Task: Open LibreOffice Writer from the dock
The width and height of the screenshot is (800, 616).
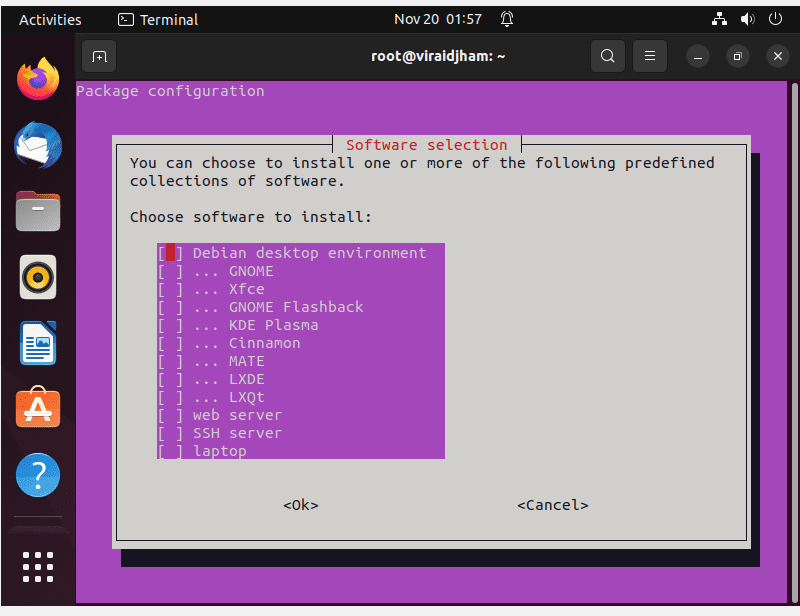Action: [38, 343]
